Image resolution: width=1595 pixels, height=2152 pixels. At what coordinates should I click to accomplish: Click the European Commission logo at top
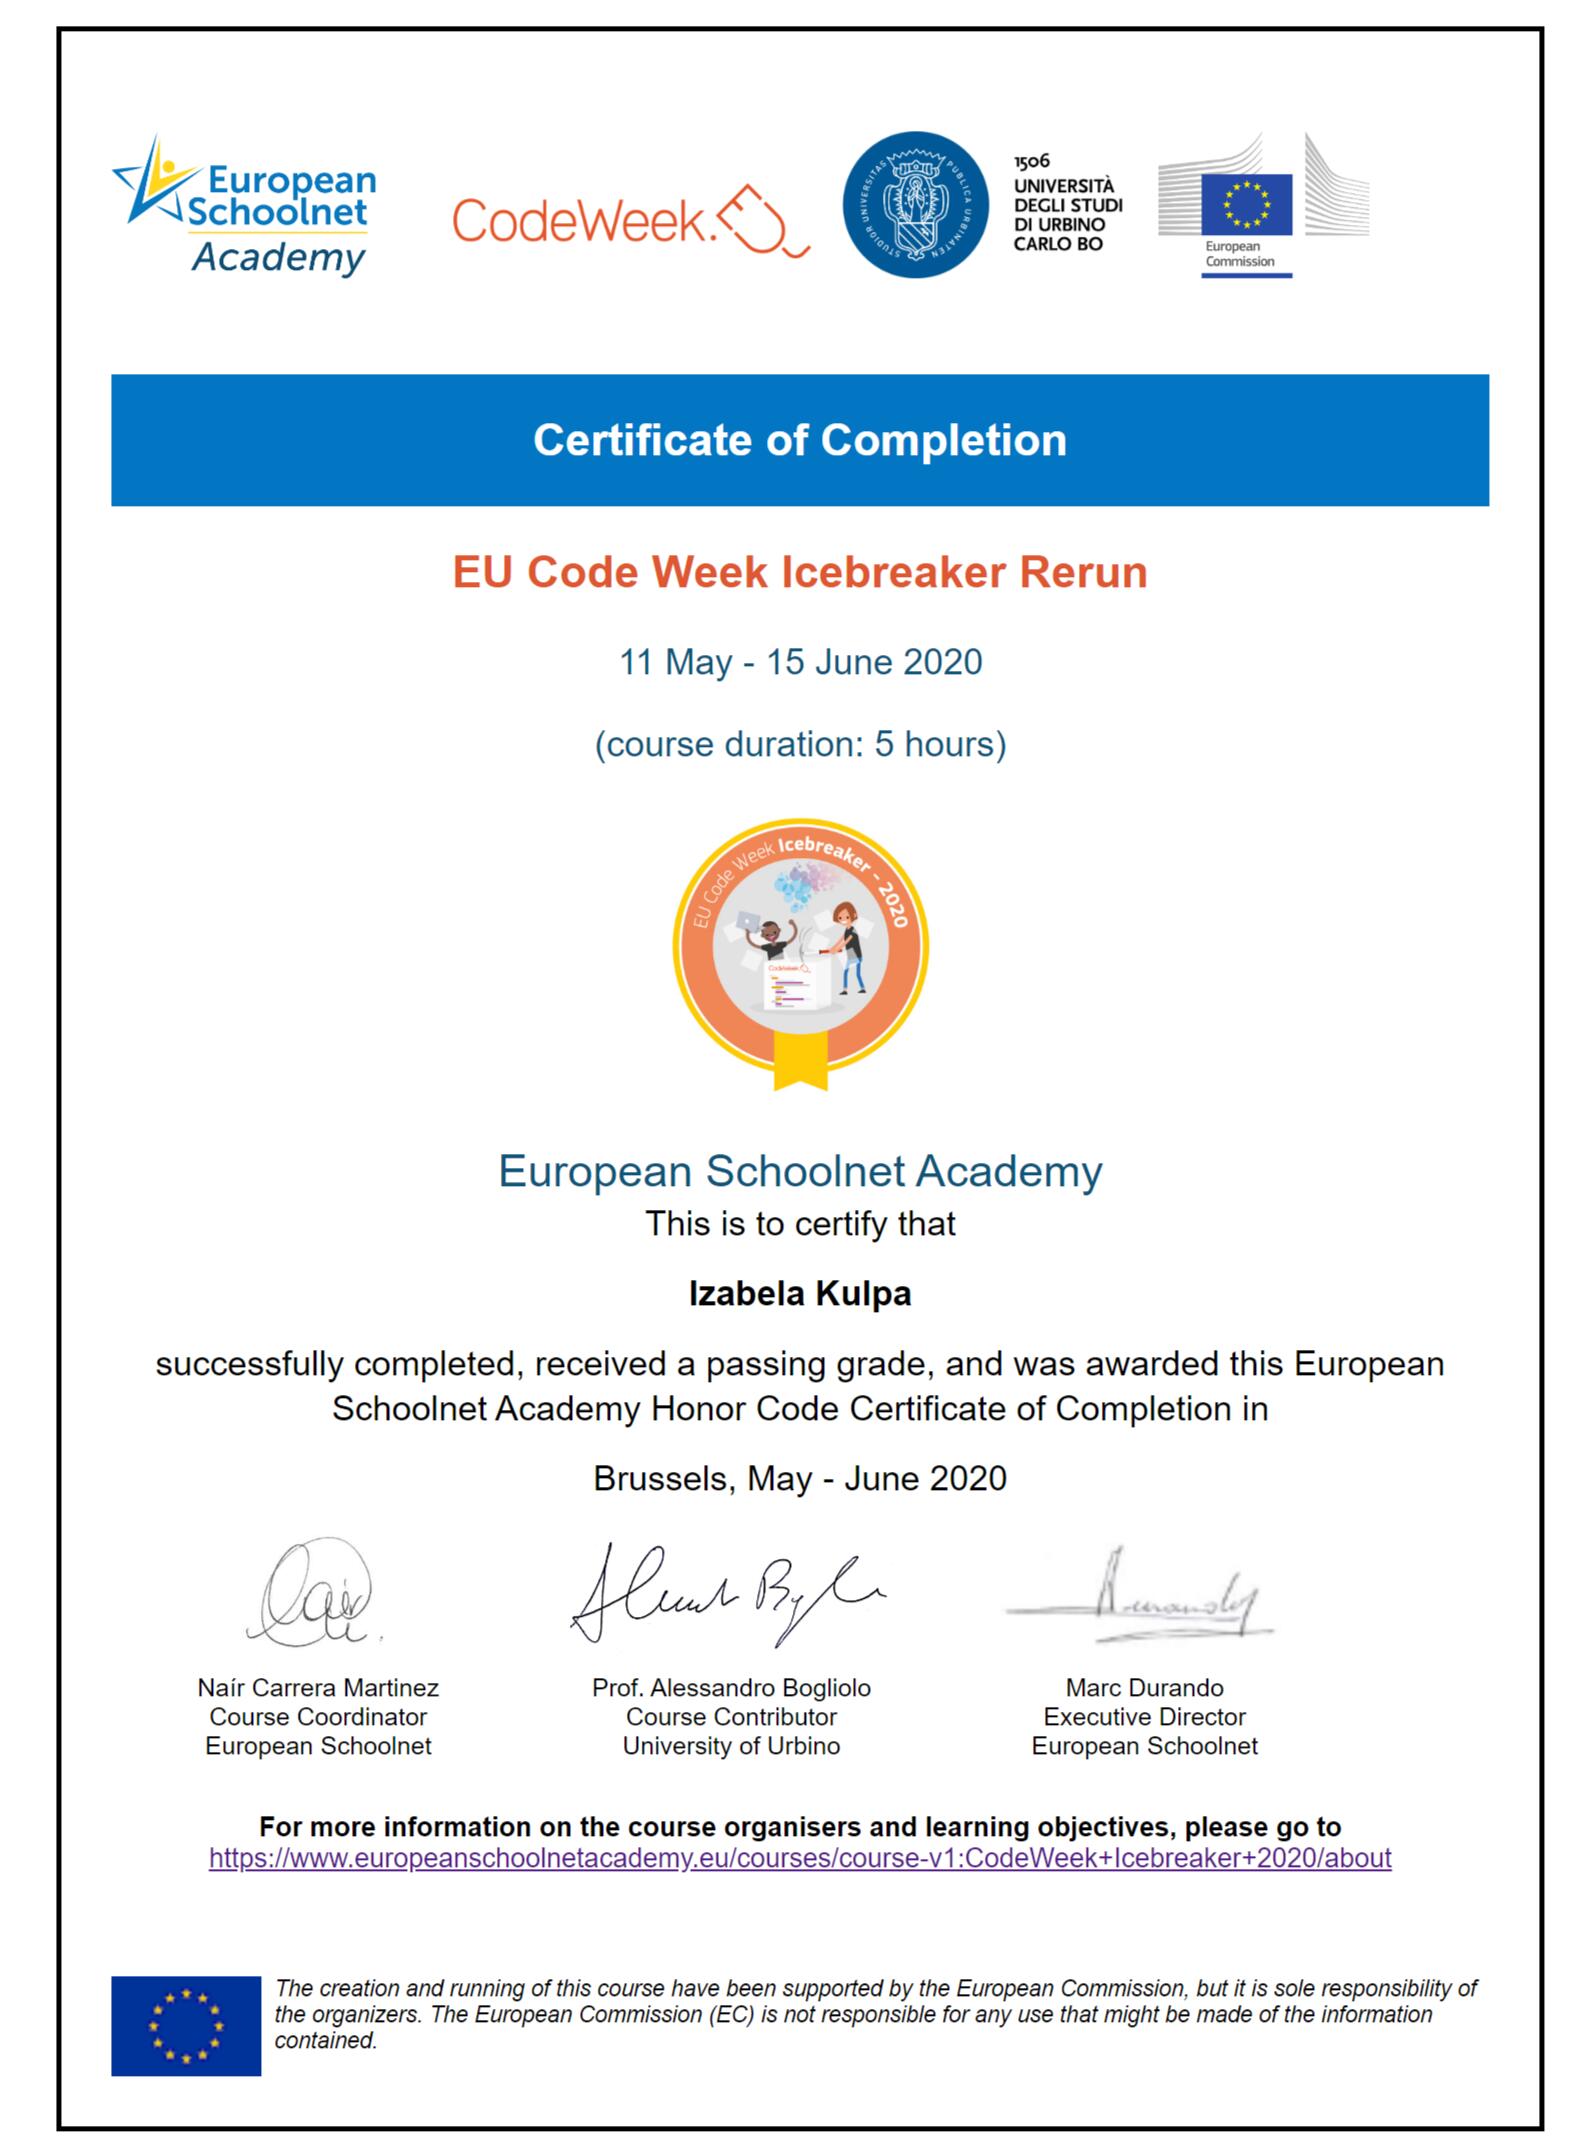click(x=1263, y=205)
